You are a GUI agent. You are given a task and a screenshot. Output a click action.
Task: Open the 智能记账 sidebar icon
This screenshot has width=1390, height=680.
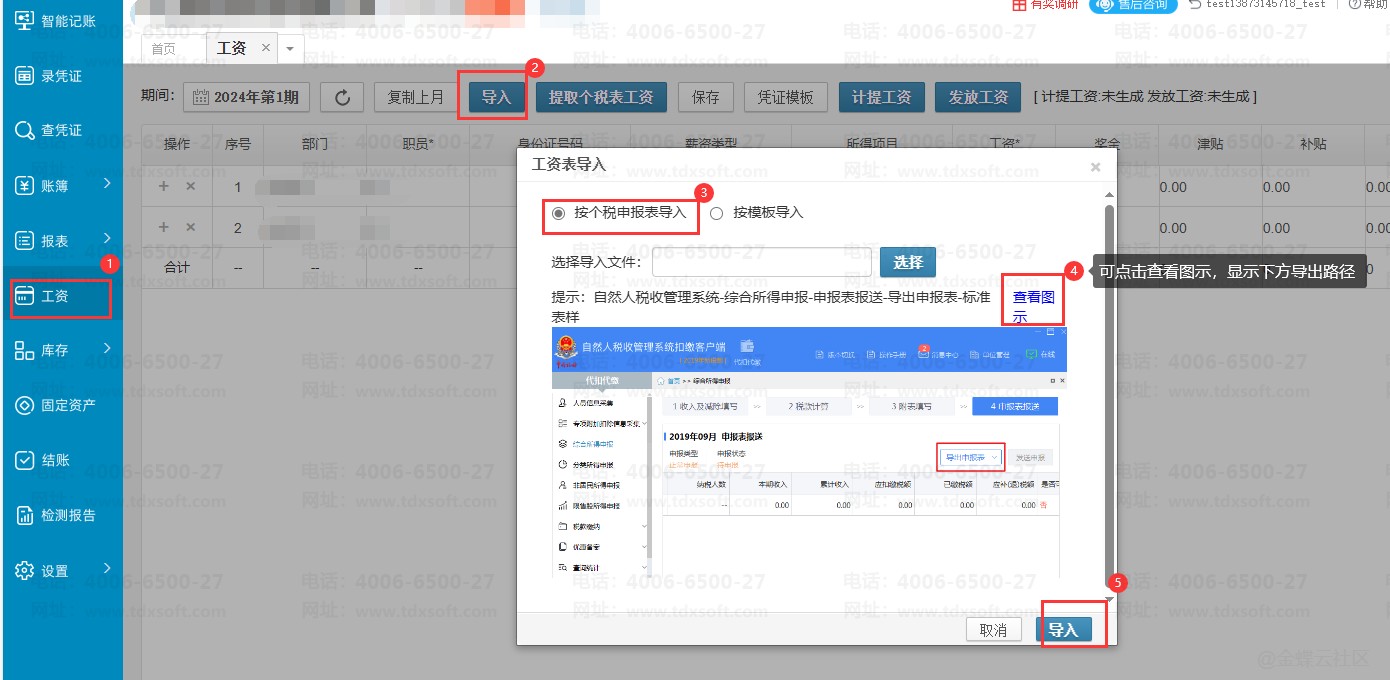[x=25, y=20]
